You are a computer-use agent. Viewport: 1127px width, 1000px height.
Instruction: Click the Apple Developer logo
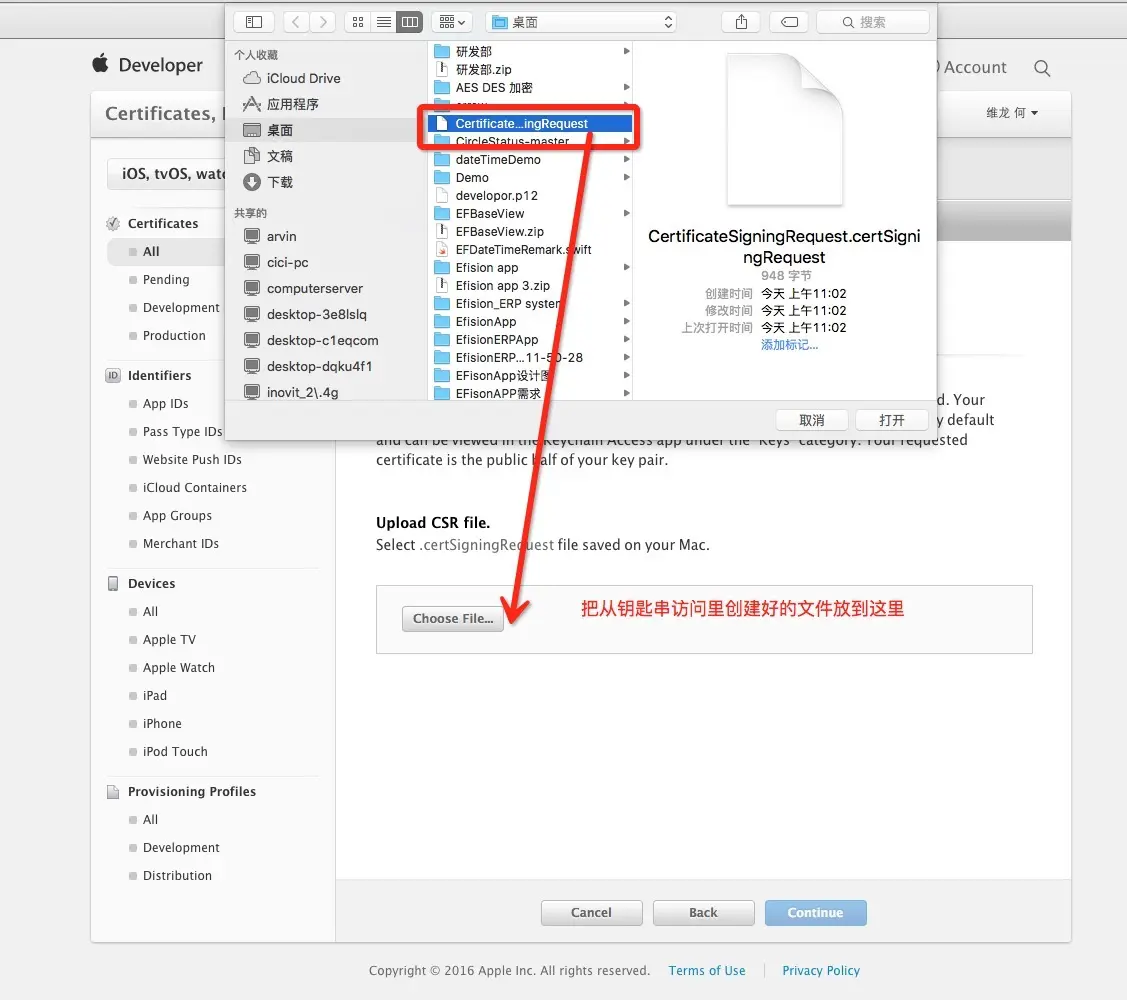click(x=147, y=65)
